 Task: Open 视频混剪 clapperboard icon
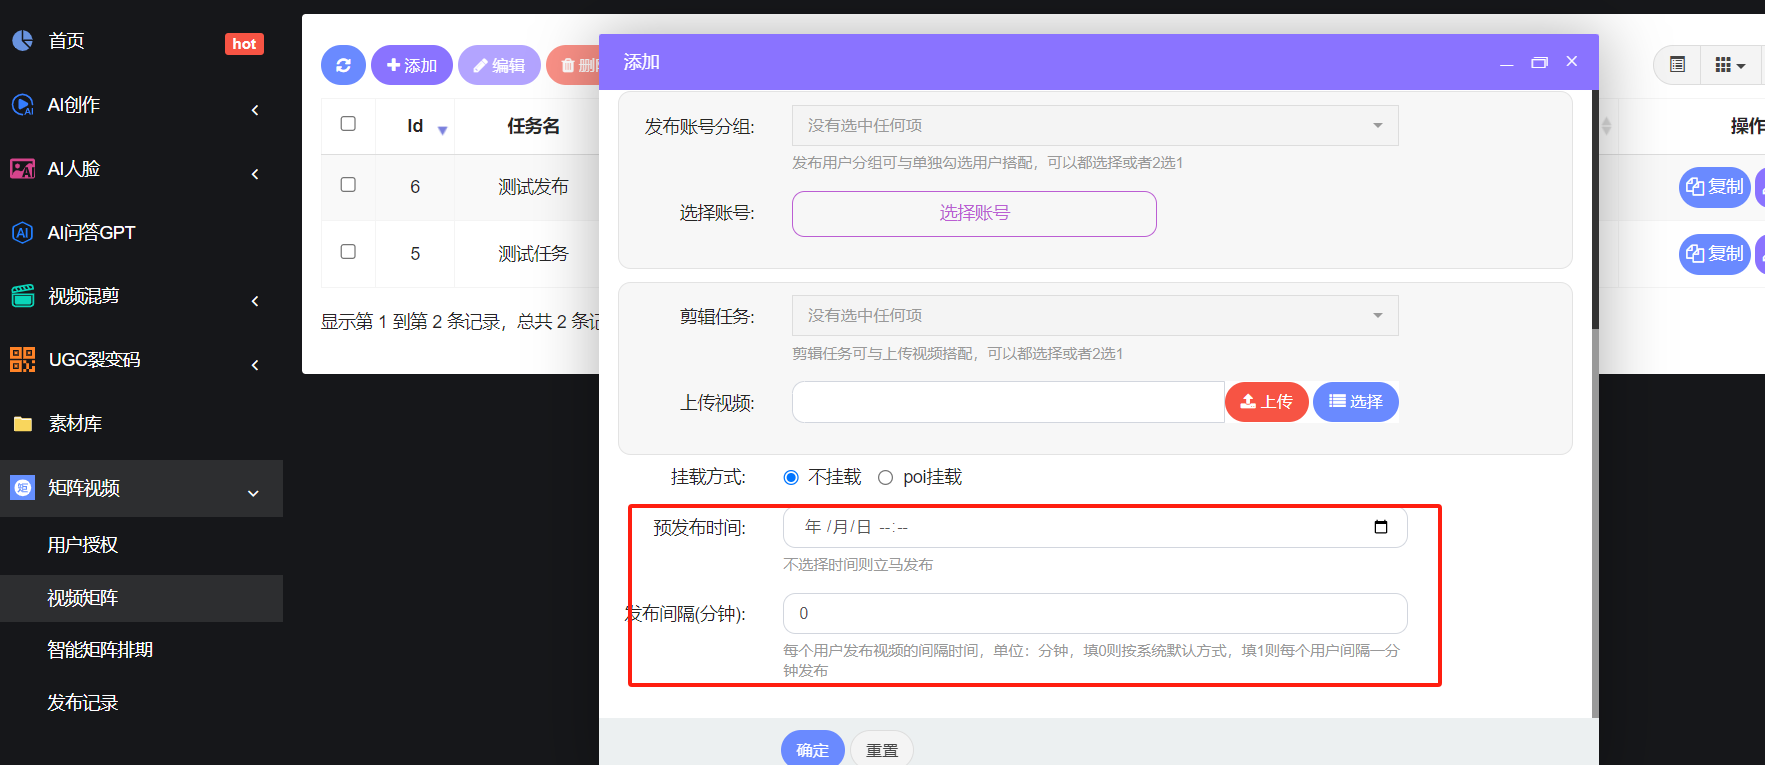click(22, 296)
